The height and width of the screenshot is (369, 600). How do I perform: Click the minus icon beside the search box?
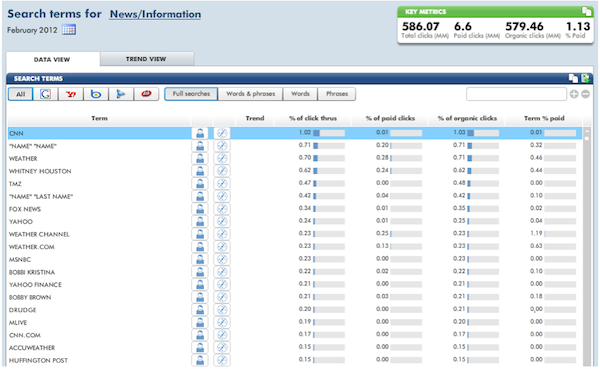coord(585,94)
